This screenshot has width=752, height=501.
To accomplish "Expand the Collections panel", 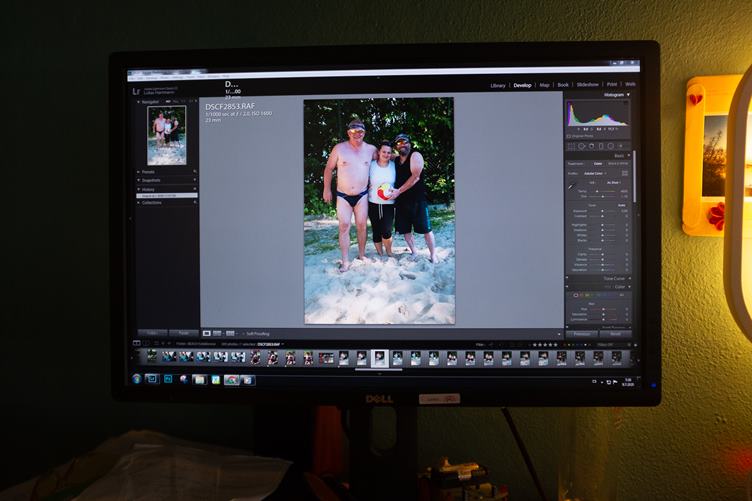I will click(139, 202).
